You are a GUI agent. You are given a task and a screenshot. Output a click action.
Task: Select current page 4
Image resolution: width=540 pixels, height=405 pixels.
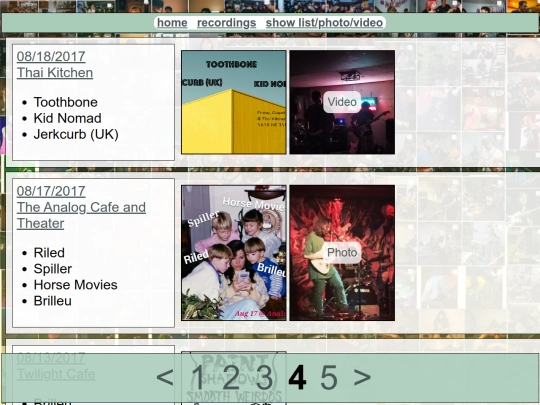[297, 377]
